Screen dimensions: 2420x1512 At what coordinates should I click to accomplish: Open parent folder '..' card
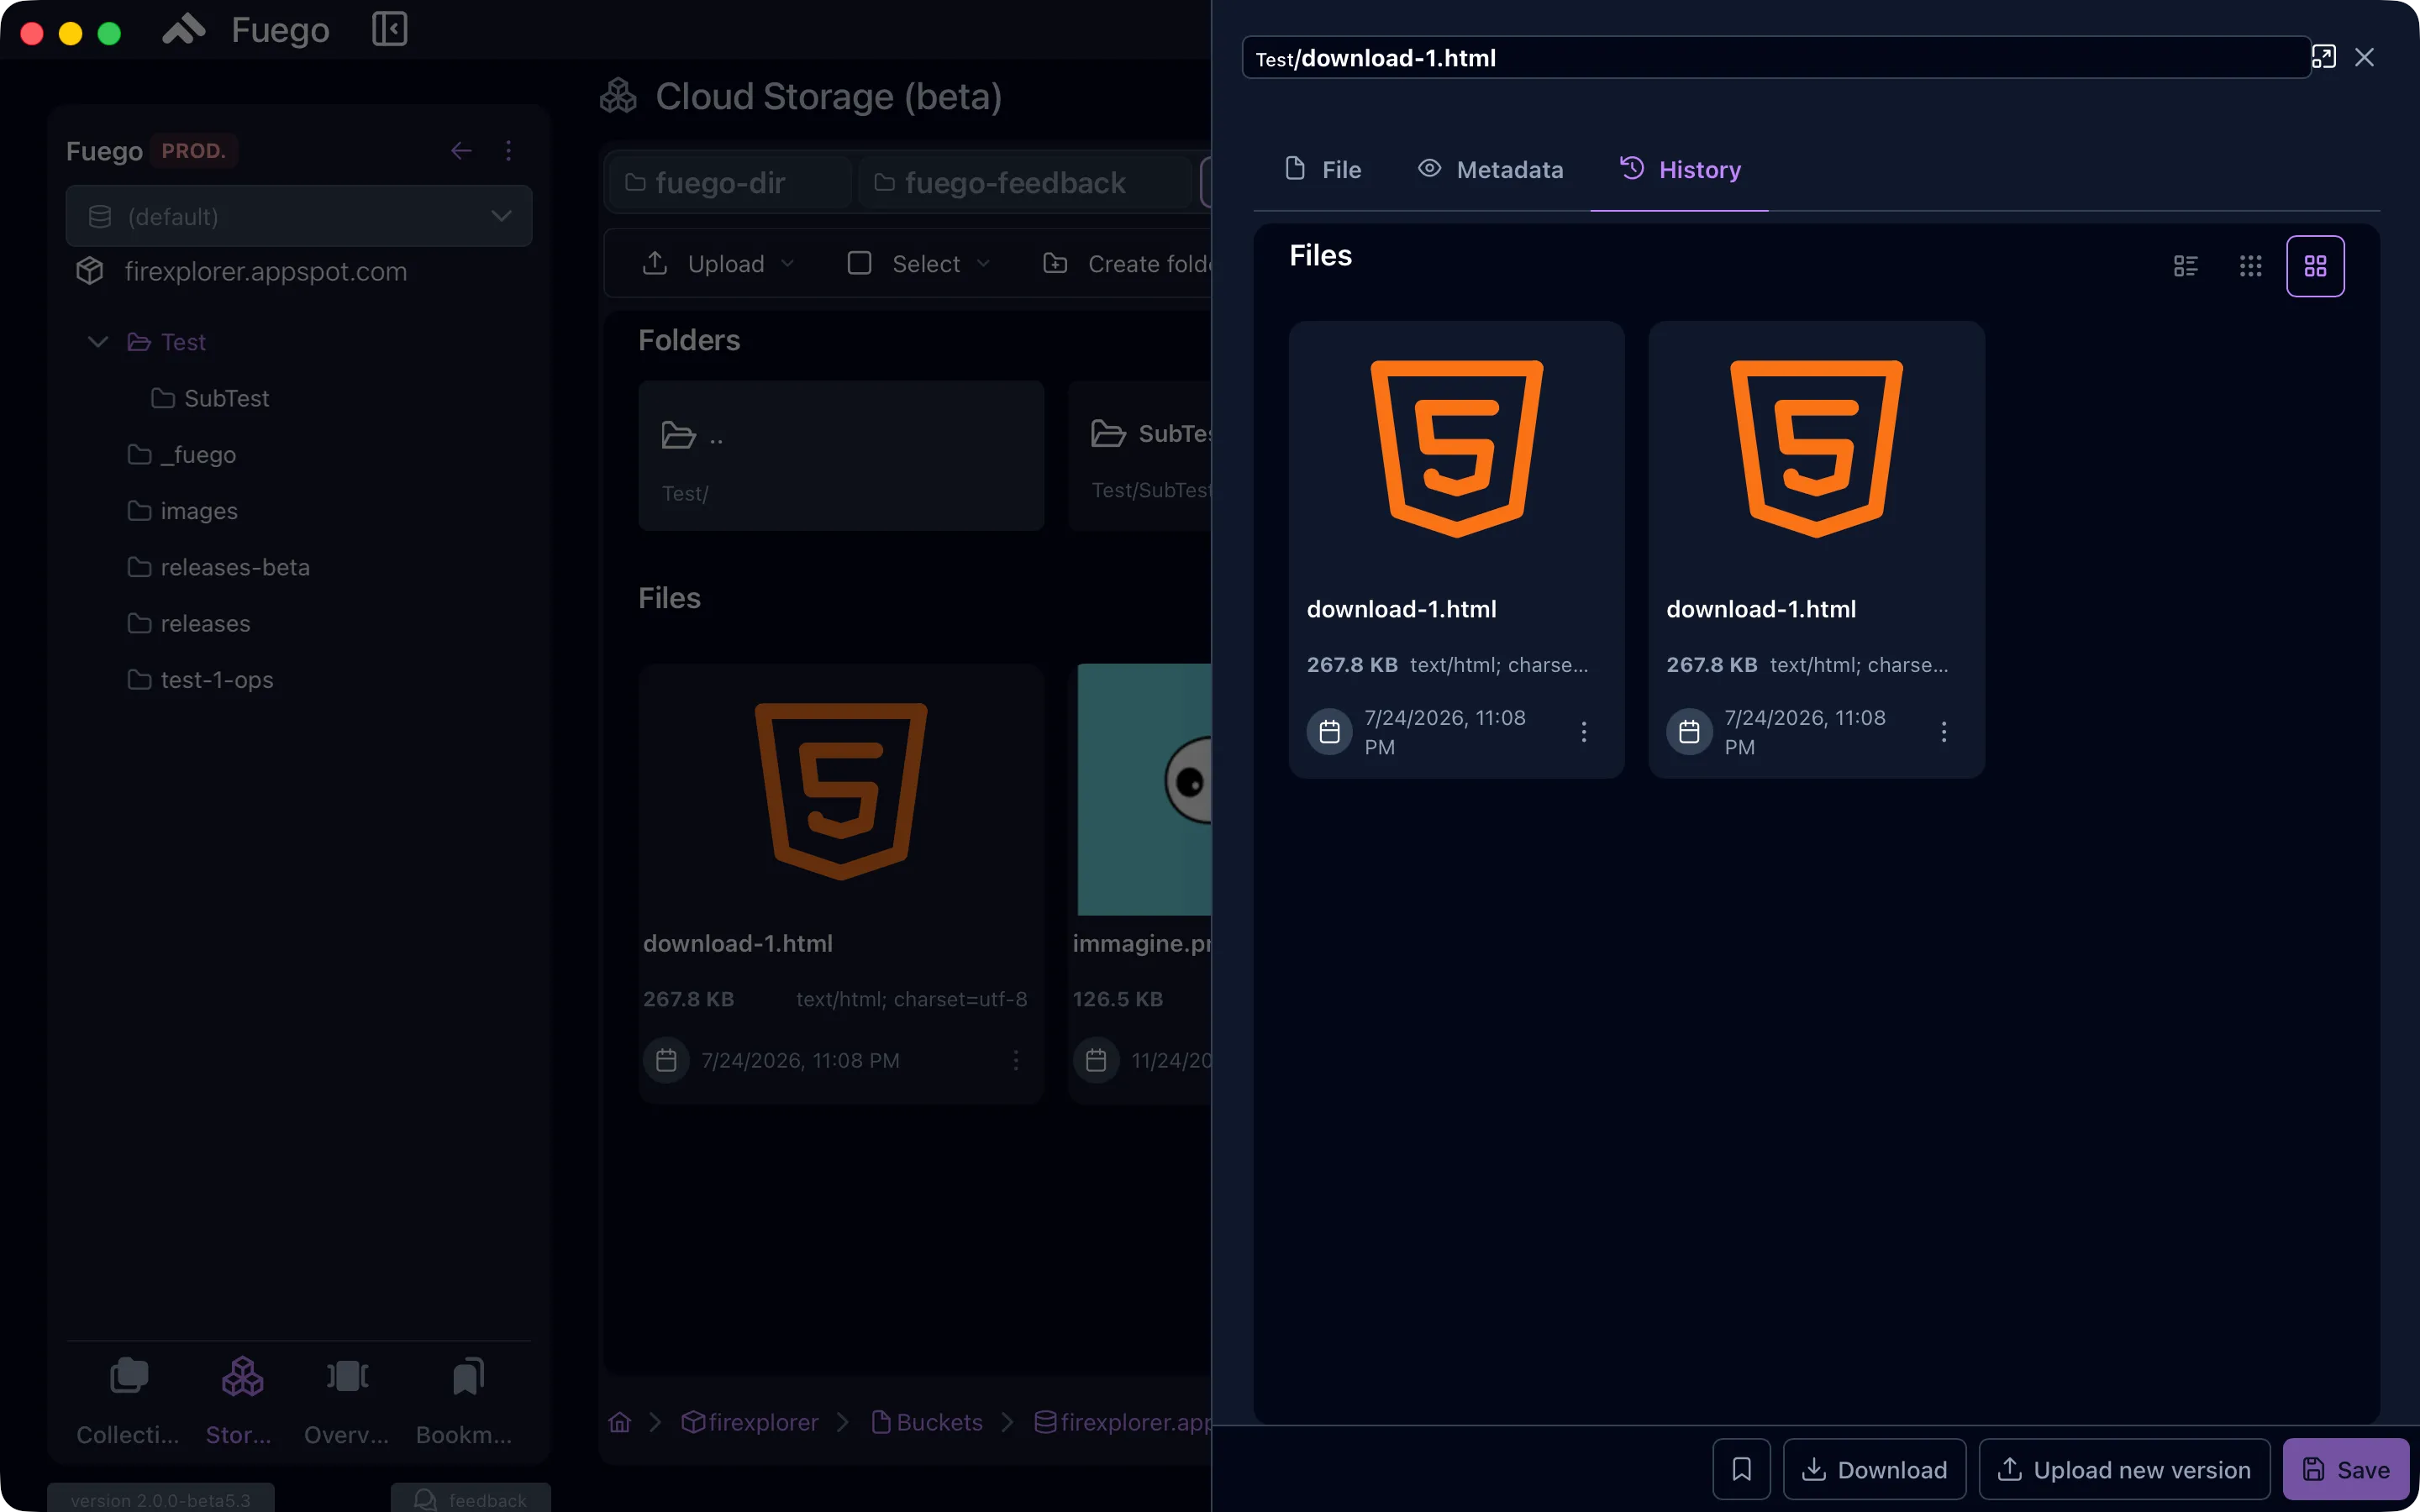click(x=841, y=455)
